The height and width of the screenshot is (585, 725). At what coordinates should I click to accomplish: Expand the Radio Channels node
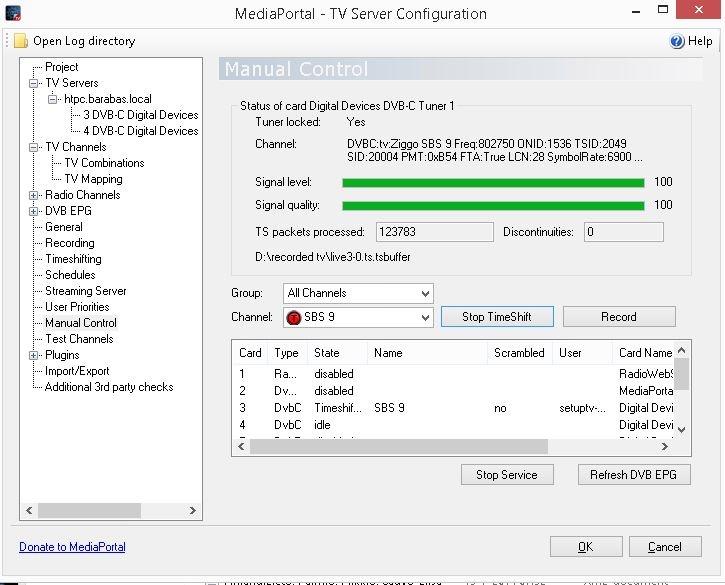pyautogui.click(x=33, y=195)
